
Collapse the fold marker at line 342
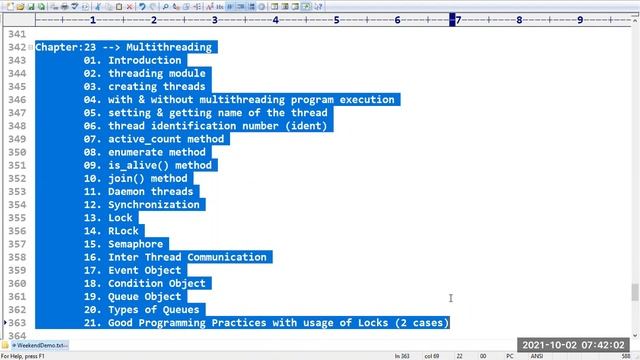[31, 47]
